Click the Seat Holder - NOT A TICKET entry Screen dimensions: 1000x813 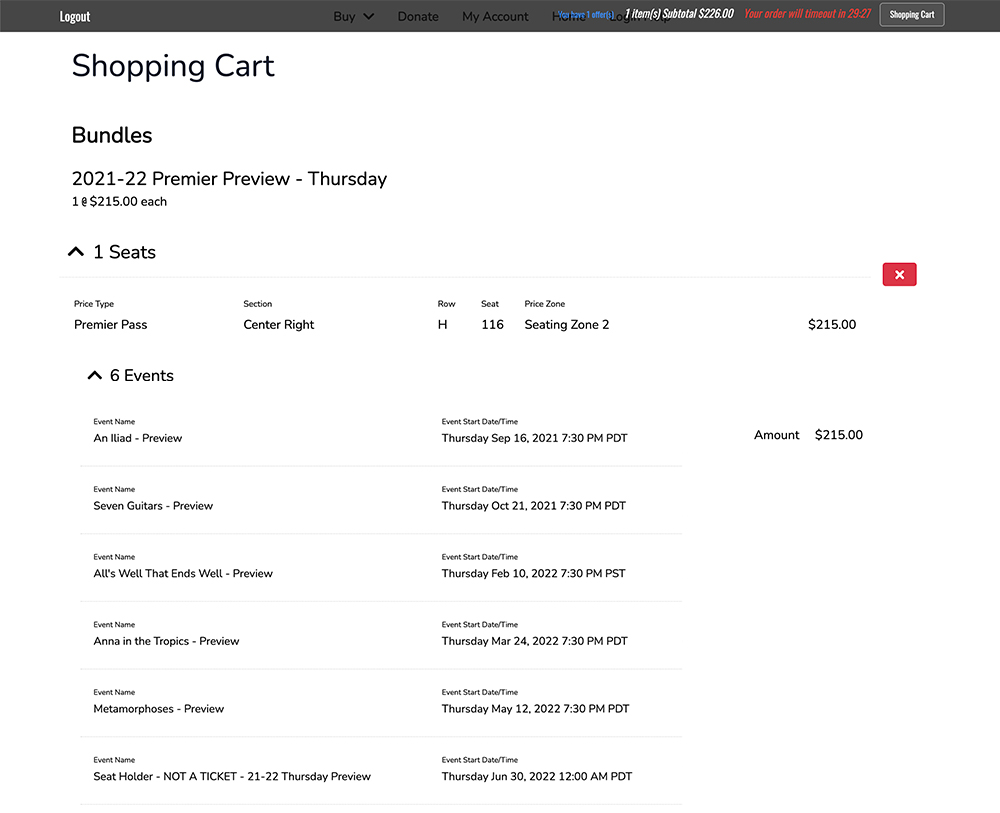coord(232,776)
